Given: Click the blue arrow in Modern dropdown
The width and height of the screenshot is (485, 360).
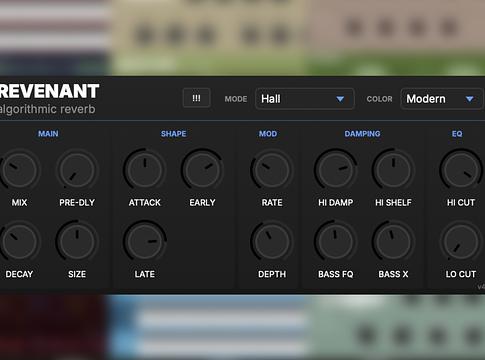Looking at the screenshot, I should pyautogui.click(x=470, y=99).
